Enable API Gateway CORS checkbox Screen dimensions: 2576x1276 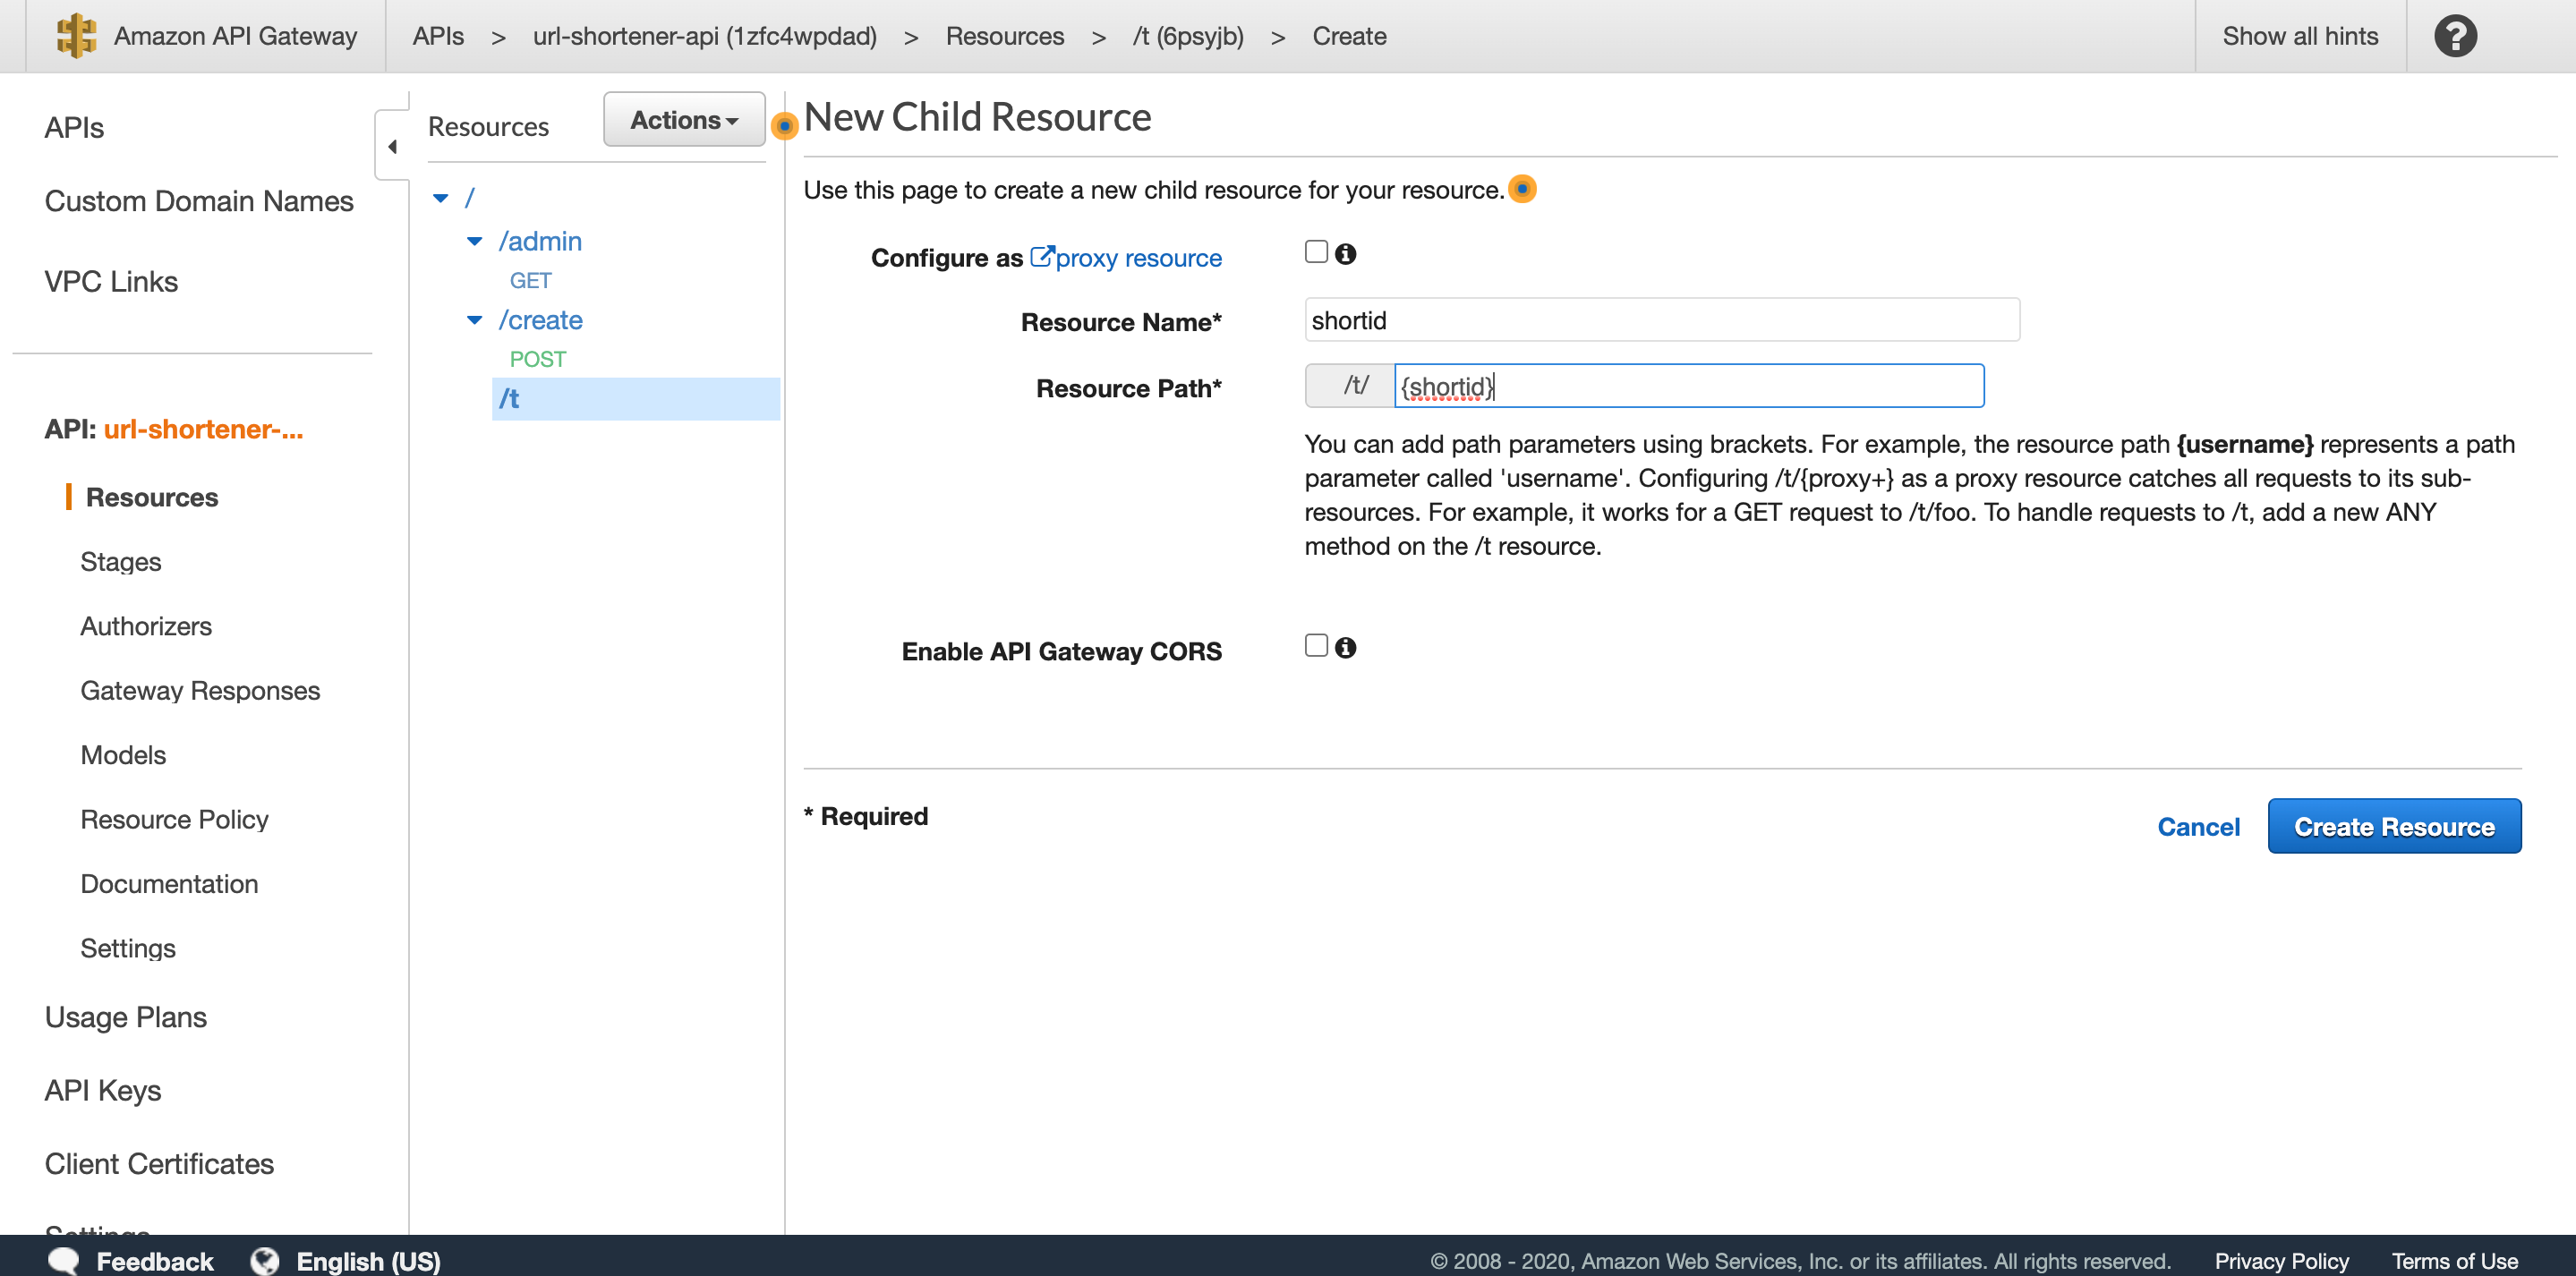tap(1316, 646)
